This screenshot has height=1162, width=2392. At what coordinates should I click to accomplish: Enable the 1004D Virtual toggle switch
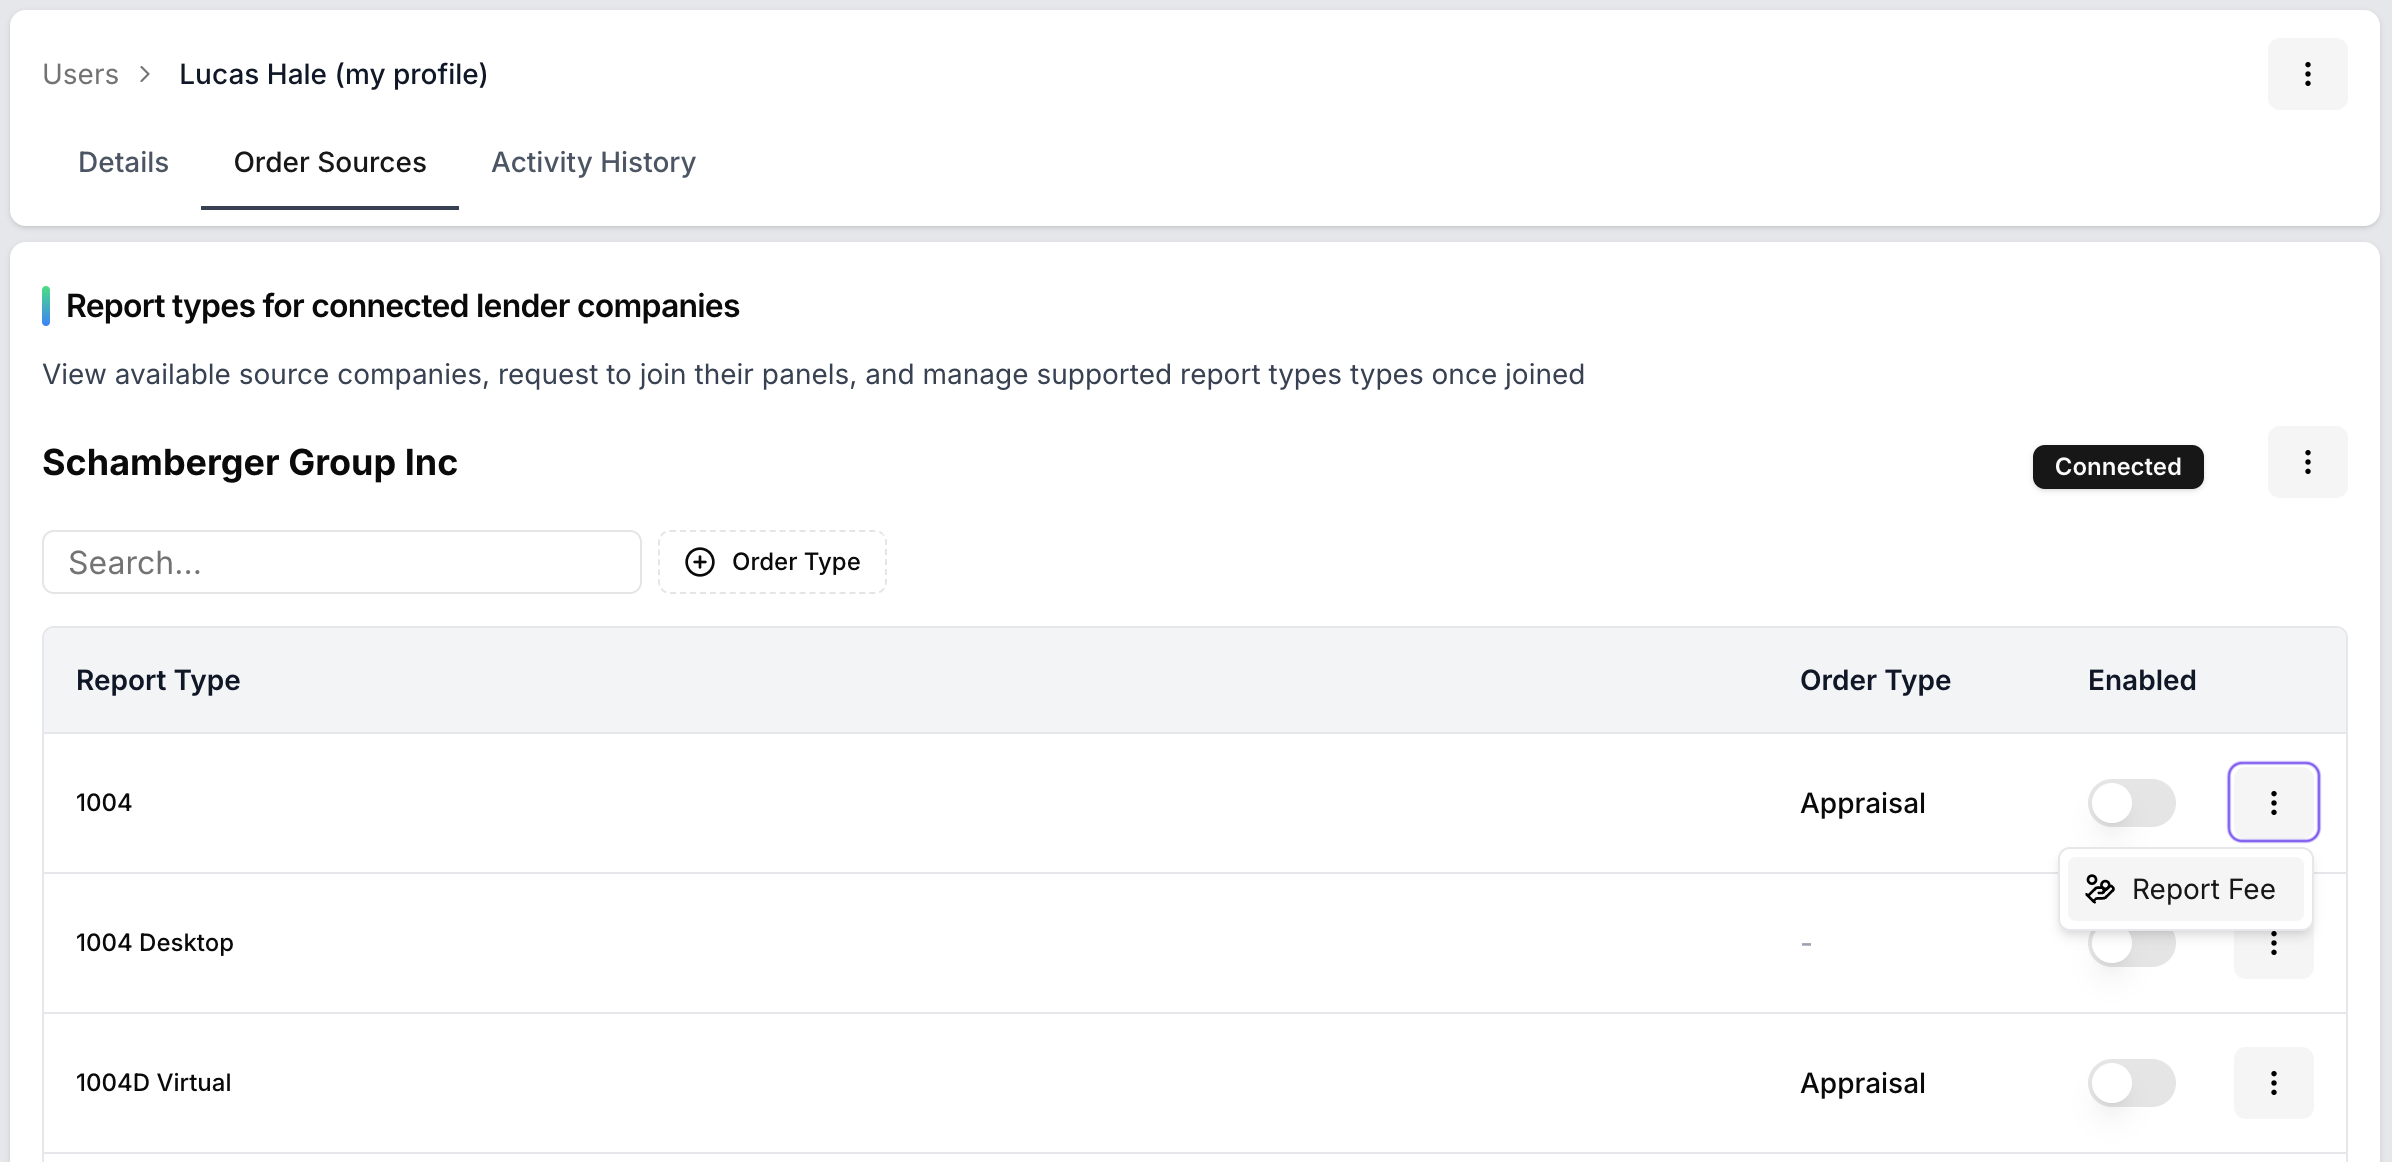pyautogui.click(x=2131, y=1083)
